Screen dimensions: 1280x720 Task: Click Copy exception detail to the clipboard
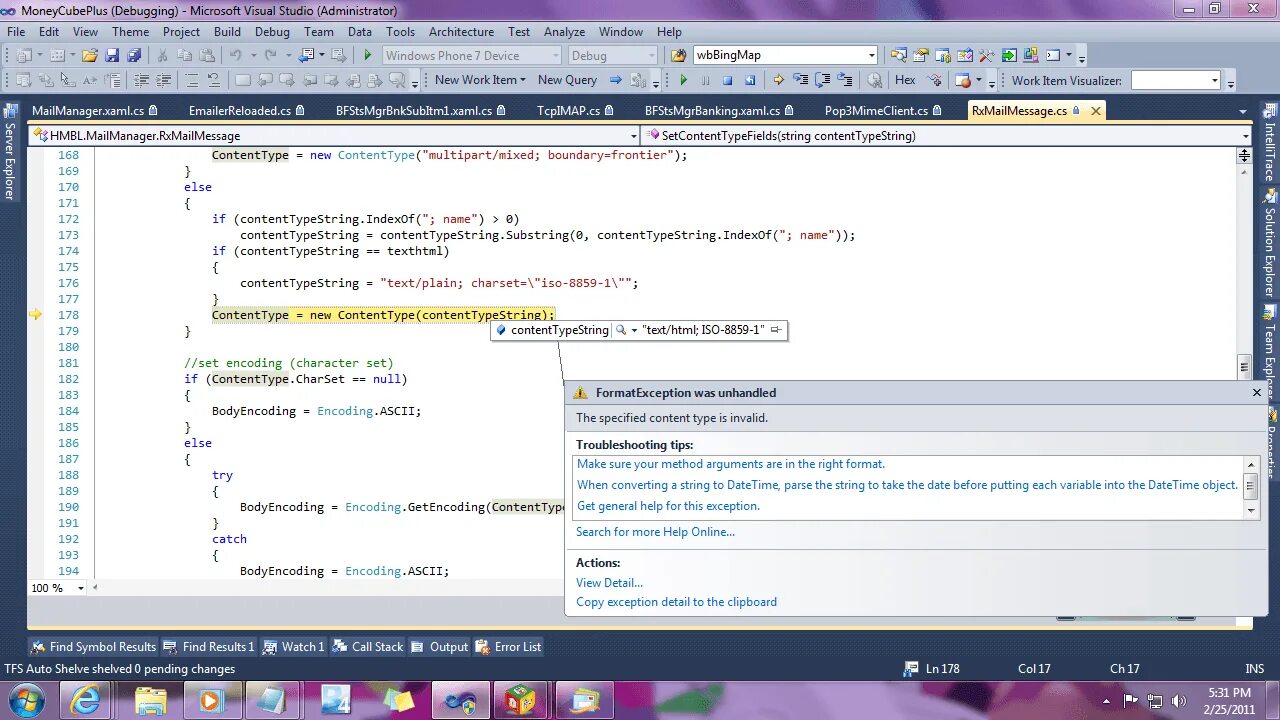tap(676, 602)
